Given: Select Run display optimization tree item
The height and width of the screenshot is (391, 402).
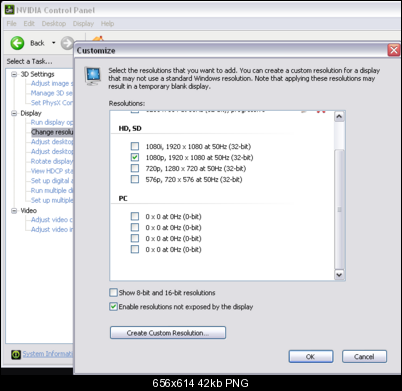Looking at the screenshot, I should (x=52, y=122).
